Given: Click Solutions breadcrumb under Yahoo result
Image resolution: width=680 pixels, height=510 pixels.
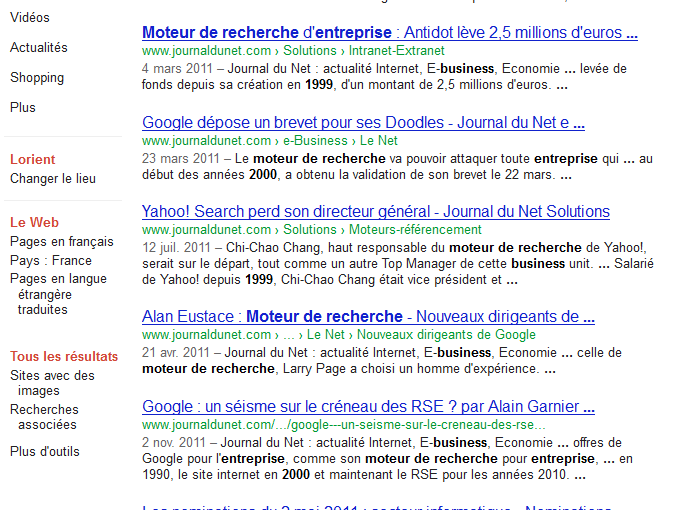Looking at the screenshot, I should click(x=310, y=229).
